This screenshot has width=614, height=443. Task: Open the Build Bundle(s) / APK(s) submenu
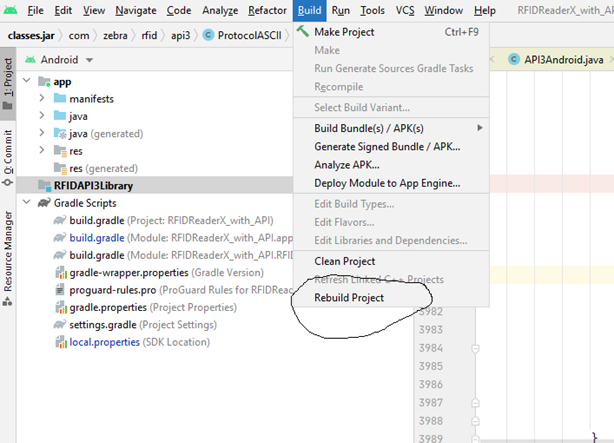369,128
